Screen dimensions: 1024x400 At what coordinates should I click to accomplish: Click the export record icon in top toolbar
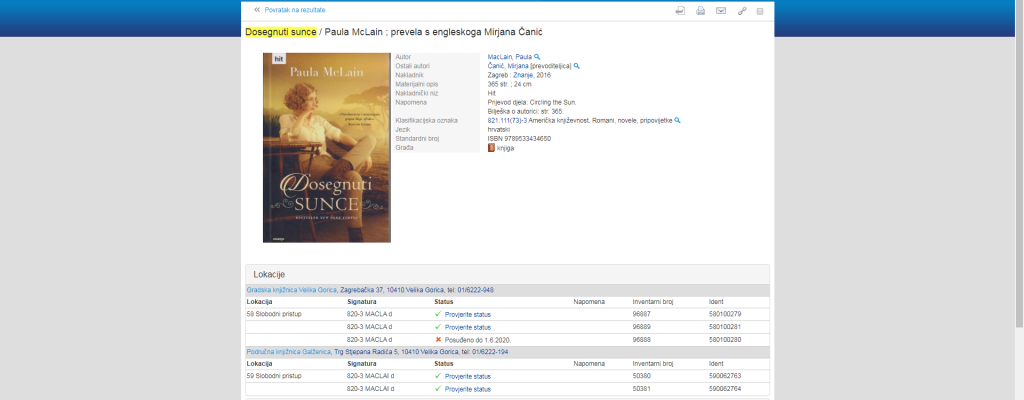pyautogui.click(x=680, y=10)
